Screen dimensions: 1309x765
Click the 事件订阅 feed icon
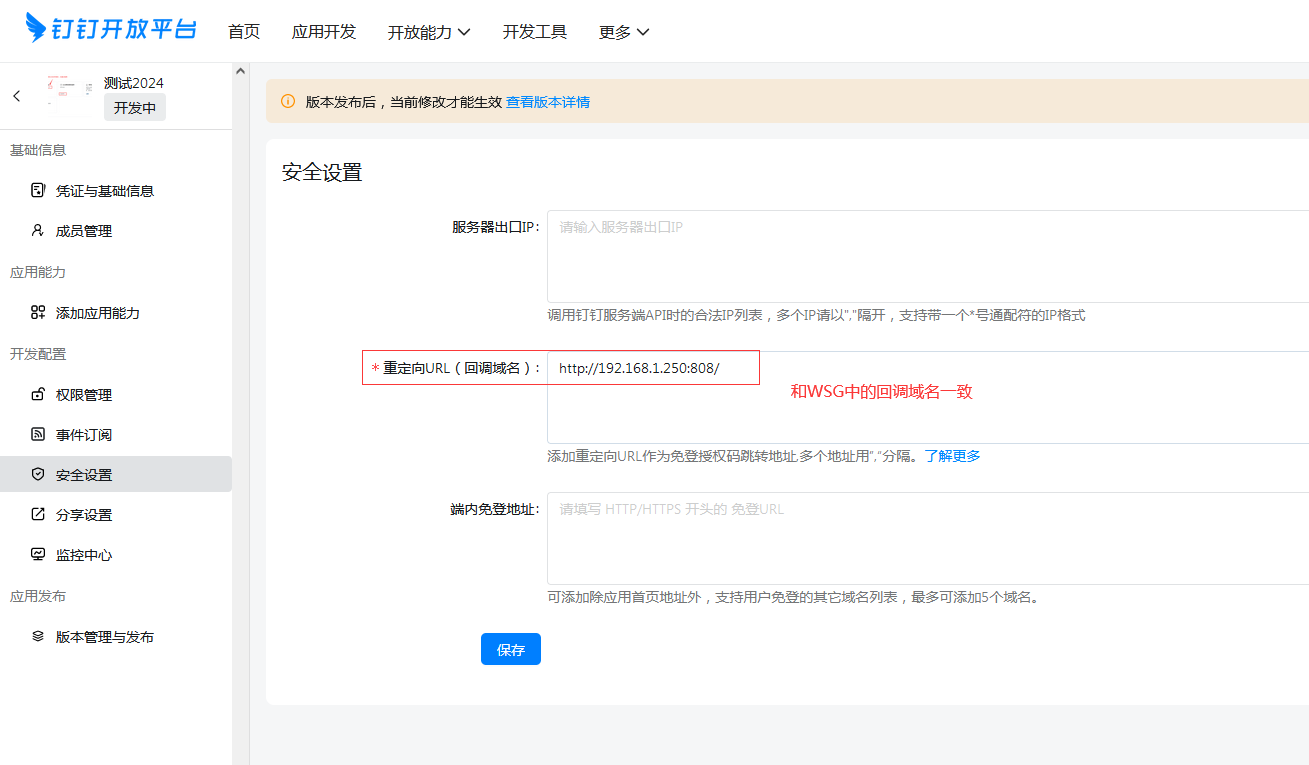pyautogui.click(x=38, y=434)
